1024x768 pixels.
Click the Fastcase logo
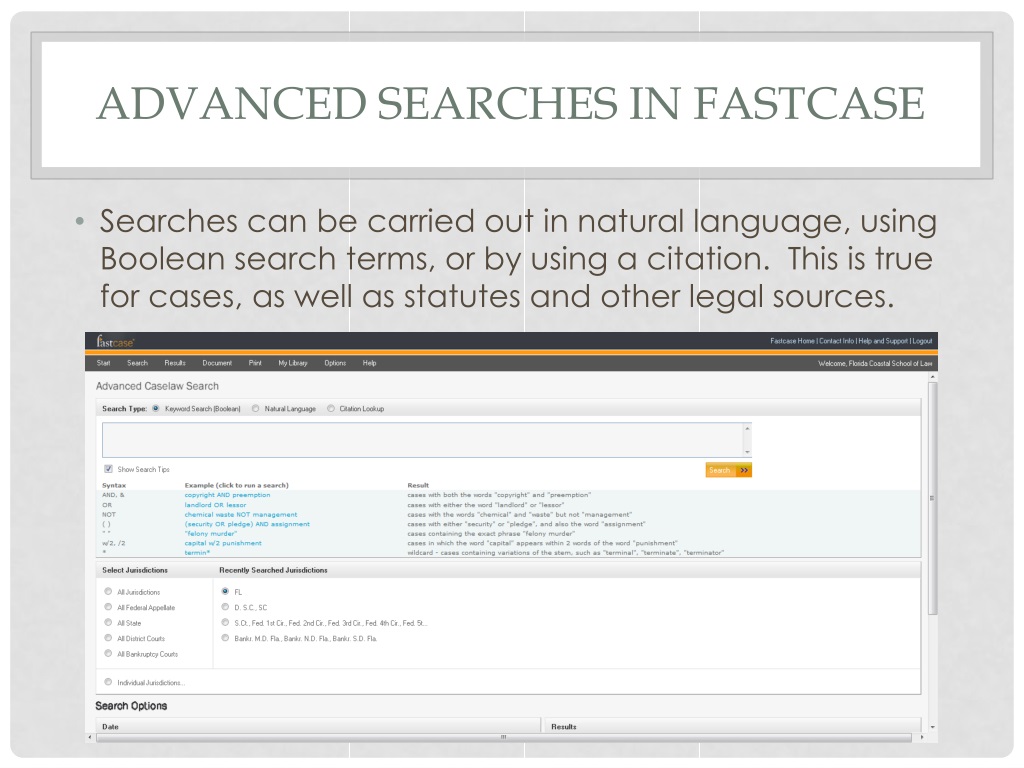point(115,342)
